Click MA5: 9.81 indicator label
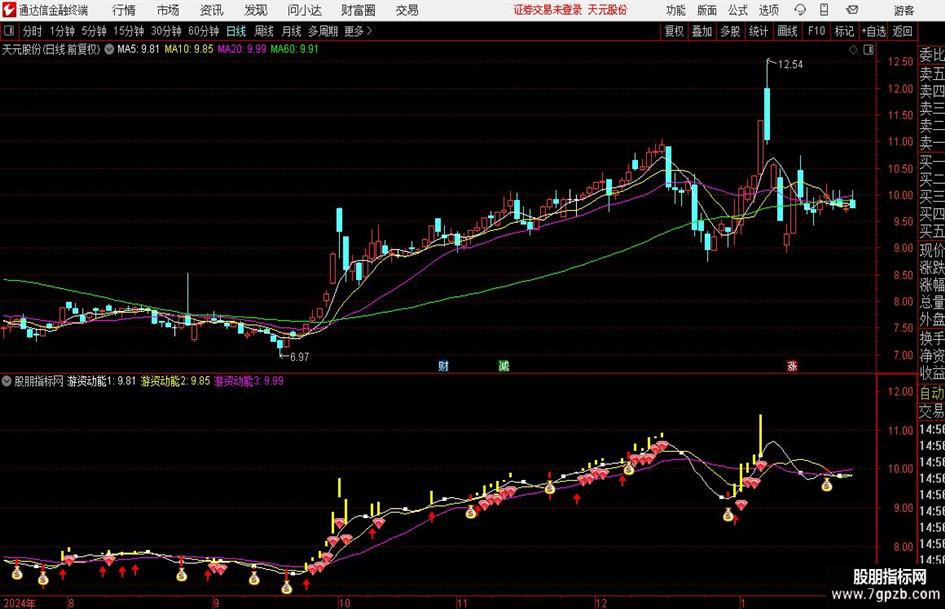Image resolution: width=945 pixels, height=609 pixels. [x=138, y=49]
